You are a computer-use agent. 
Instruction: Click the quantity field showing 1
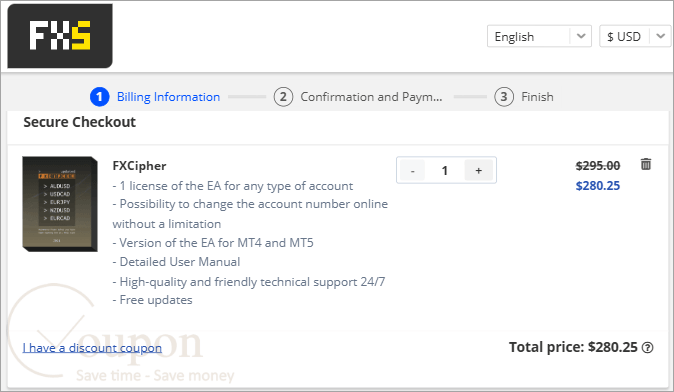click(445, 171)
